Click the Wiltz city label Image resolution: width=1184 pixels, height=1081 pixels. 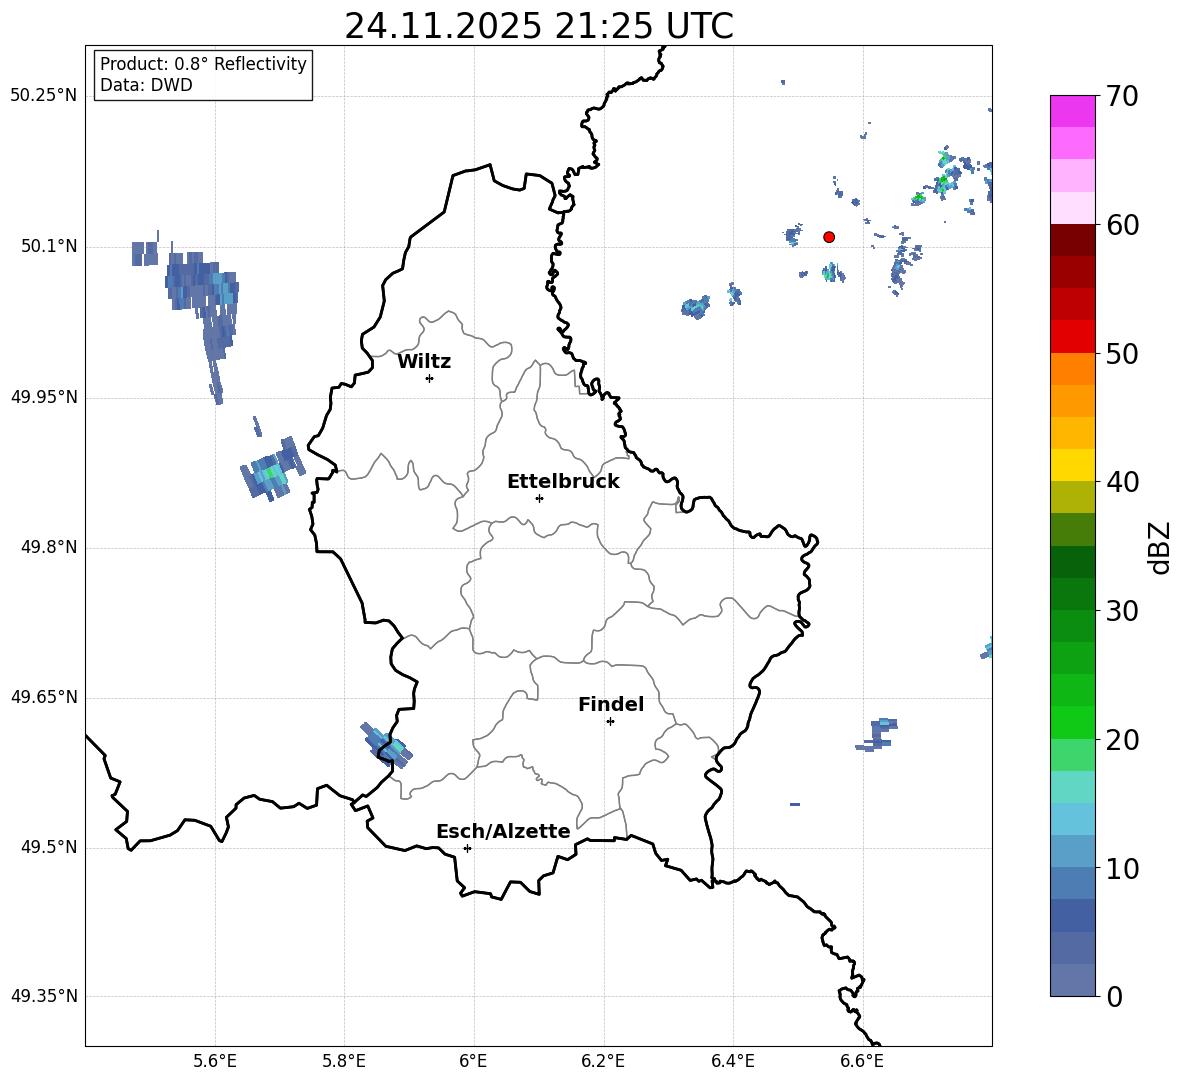click(x=424, y=362)
